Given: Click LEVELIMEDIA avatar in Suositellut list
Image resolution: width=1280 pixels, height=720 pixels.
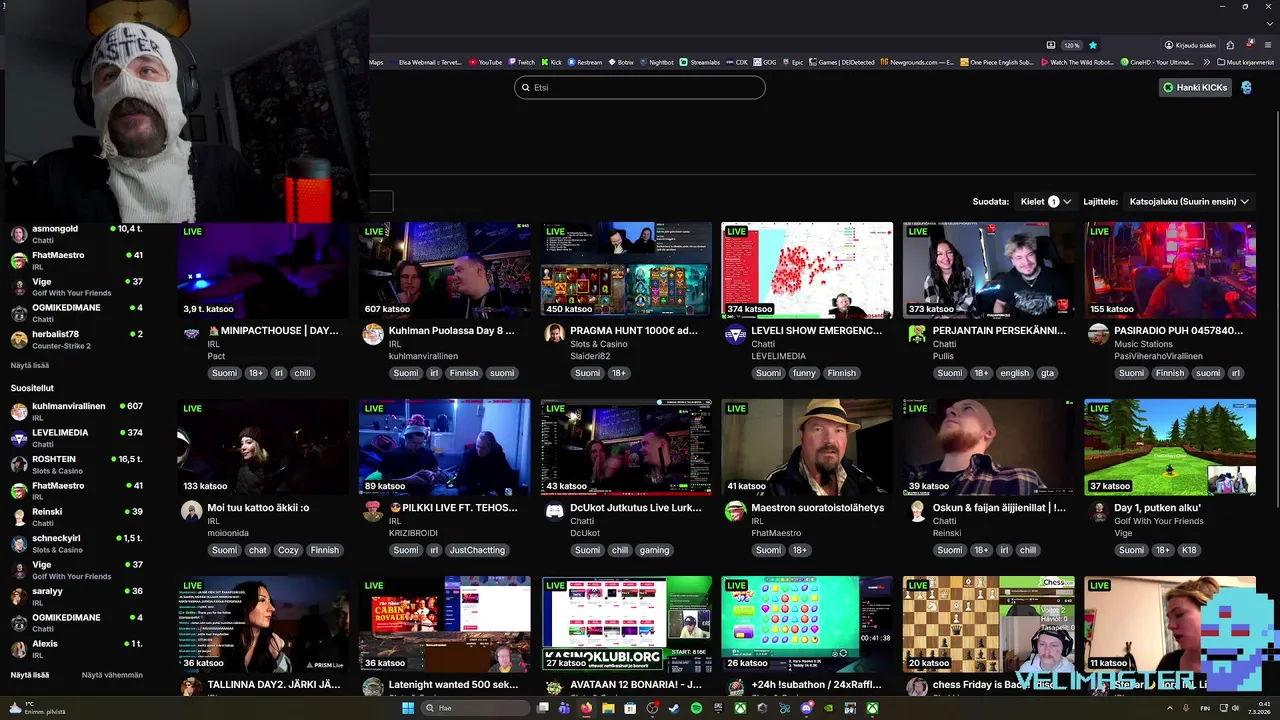Looking at the screenshot, I should 19,439.
